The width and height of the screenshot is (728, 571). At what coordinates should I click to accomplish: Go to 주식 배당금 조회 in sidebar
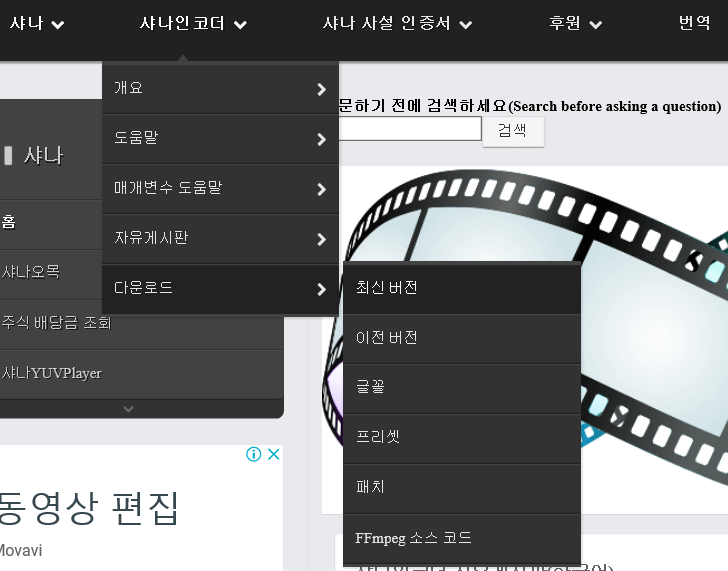click(56, 323)
